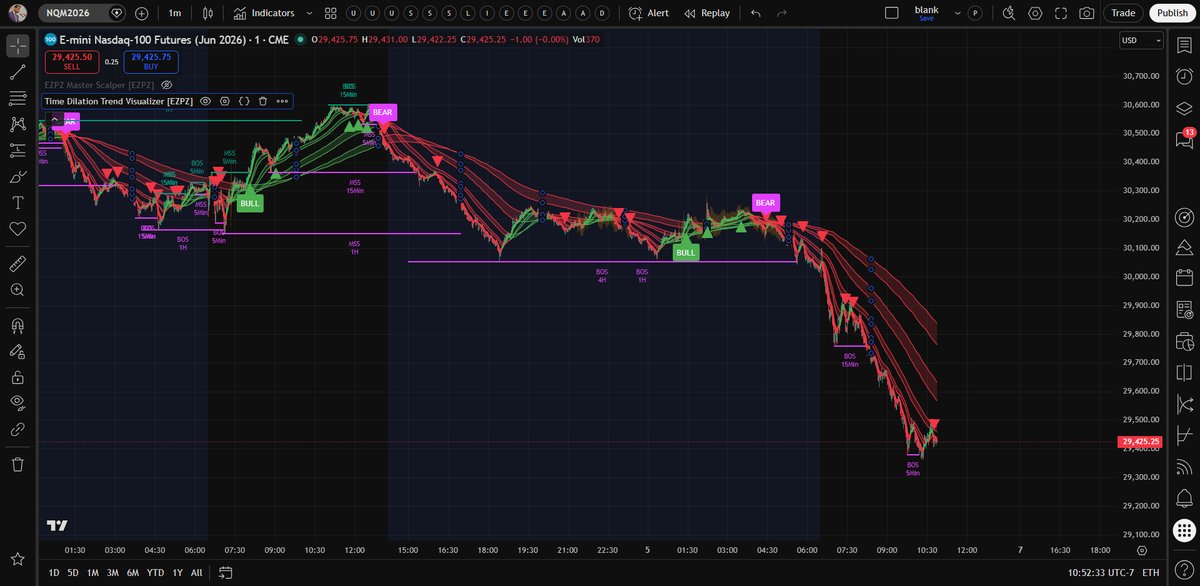Start bar Replay mode
The image size is (1200, 586).
tap(707, 13)
